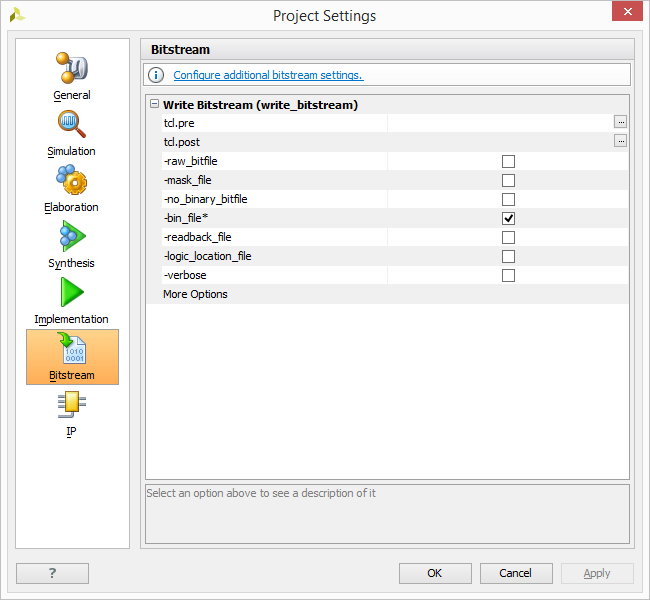650x600 pixels.
Task: Enable the -mask_file checkbox
Action: point(508,180)
